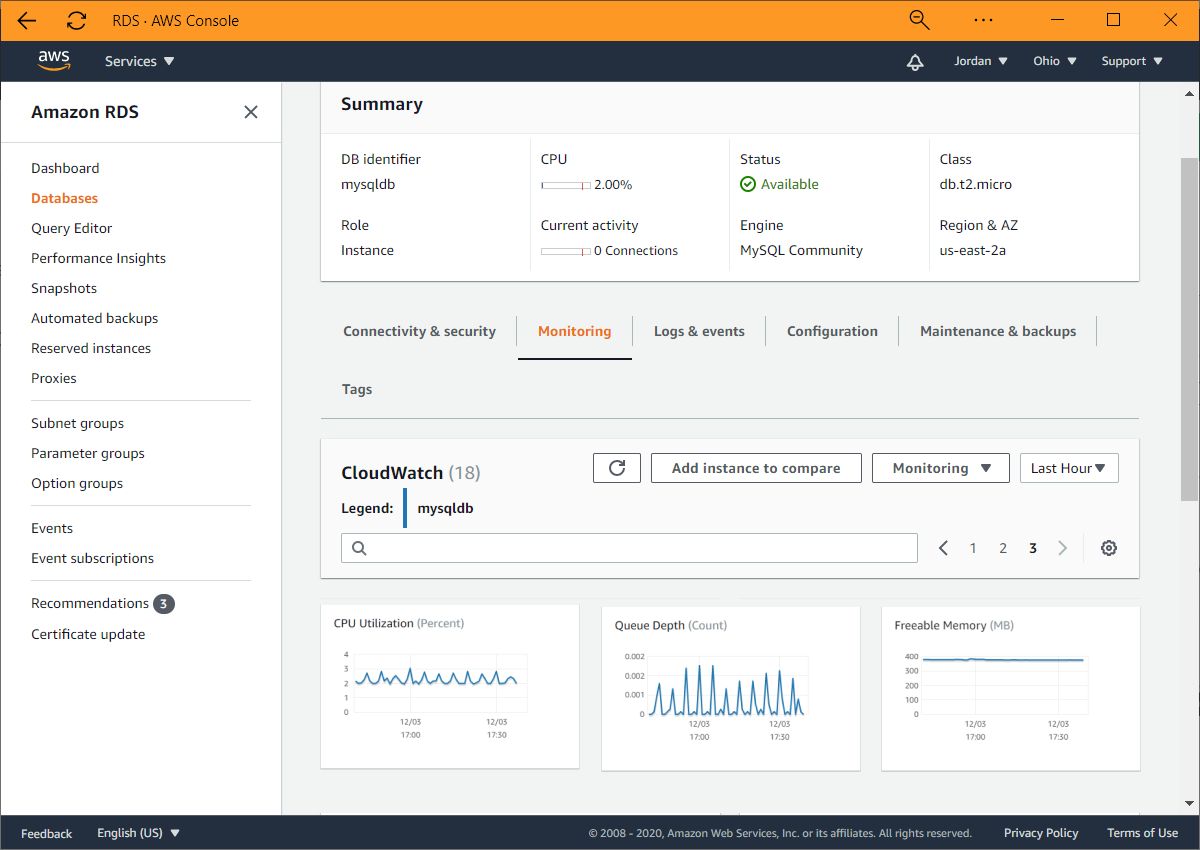Open the Logs & events tab

coord(699,331)
